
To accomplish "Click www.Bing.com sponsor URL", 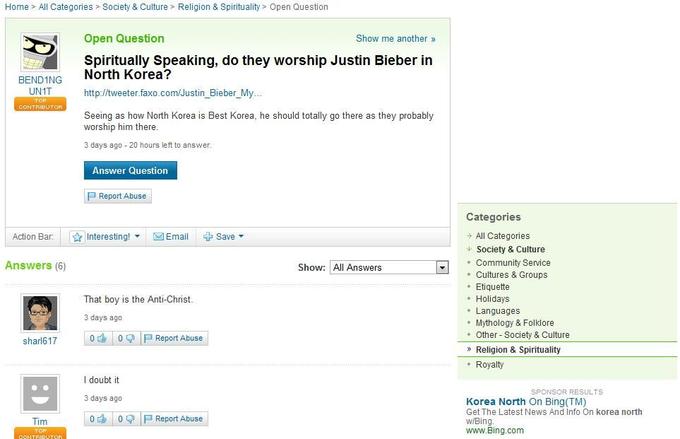I will click(495, 430).
